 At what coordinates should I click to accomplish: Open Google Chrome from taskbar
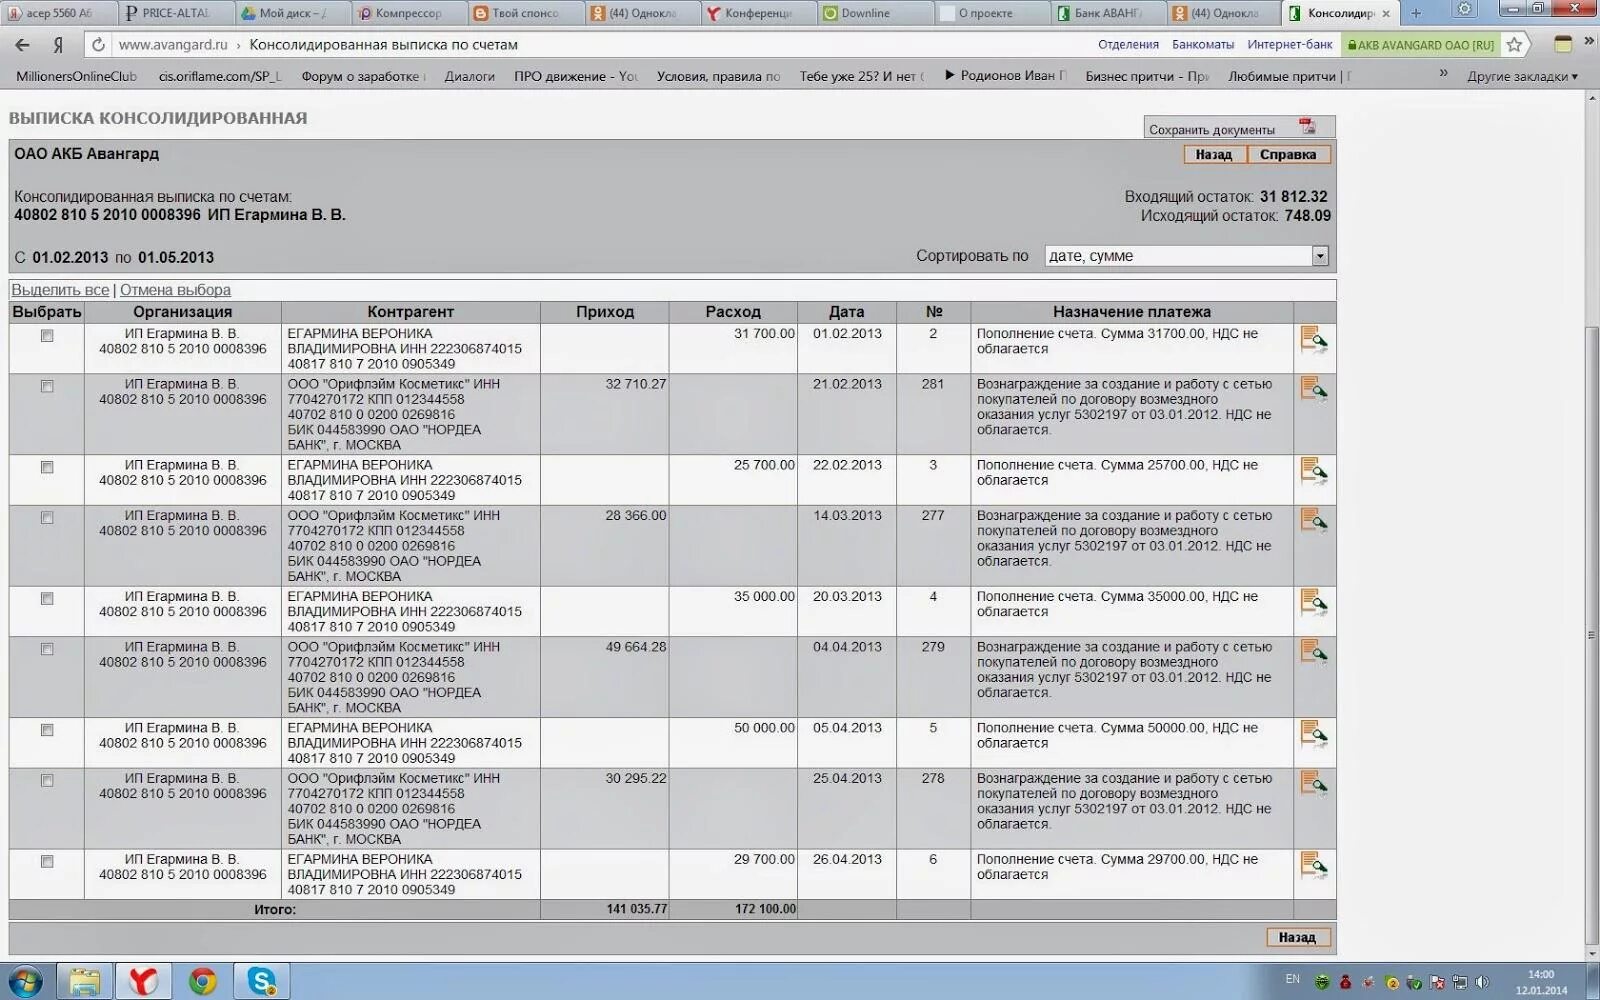point(202,982)
